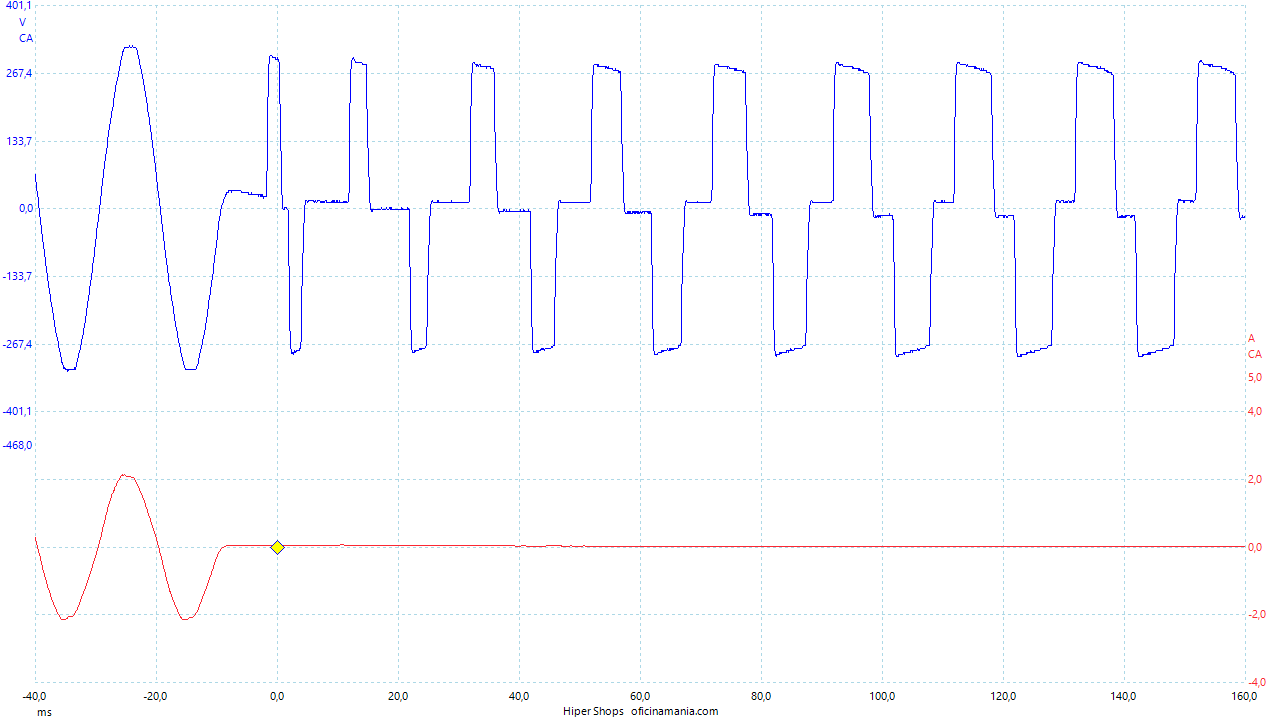Click the red 4,0 current axis label
The image size is (1280, 720).
tap(1254, 411)
